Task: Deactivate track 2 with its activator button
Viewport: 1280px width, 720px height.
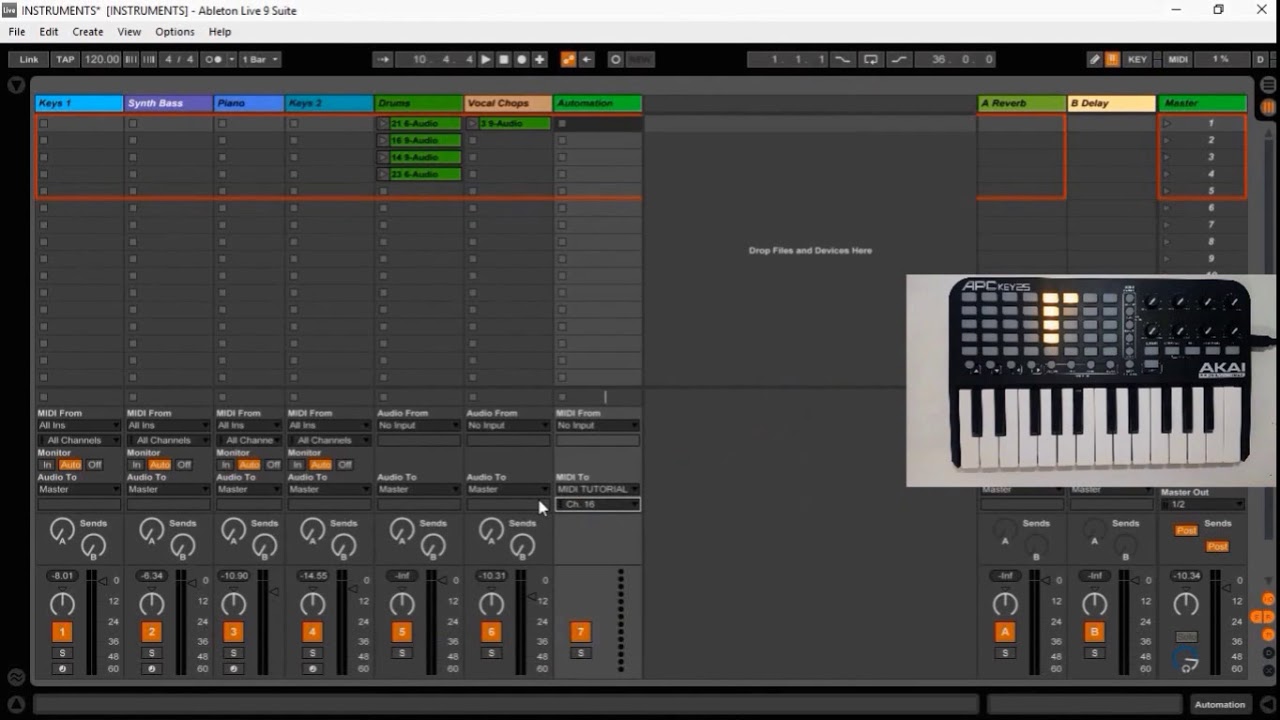Action: pyautogui.click(x=151, y=632)
